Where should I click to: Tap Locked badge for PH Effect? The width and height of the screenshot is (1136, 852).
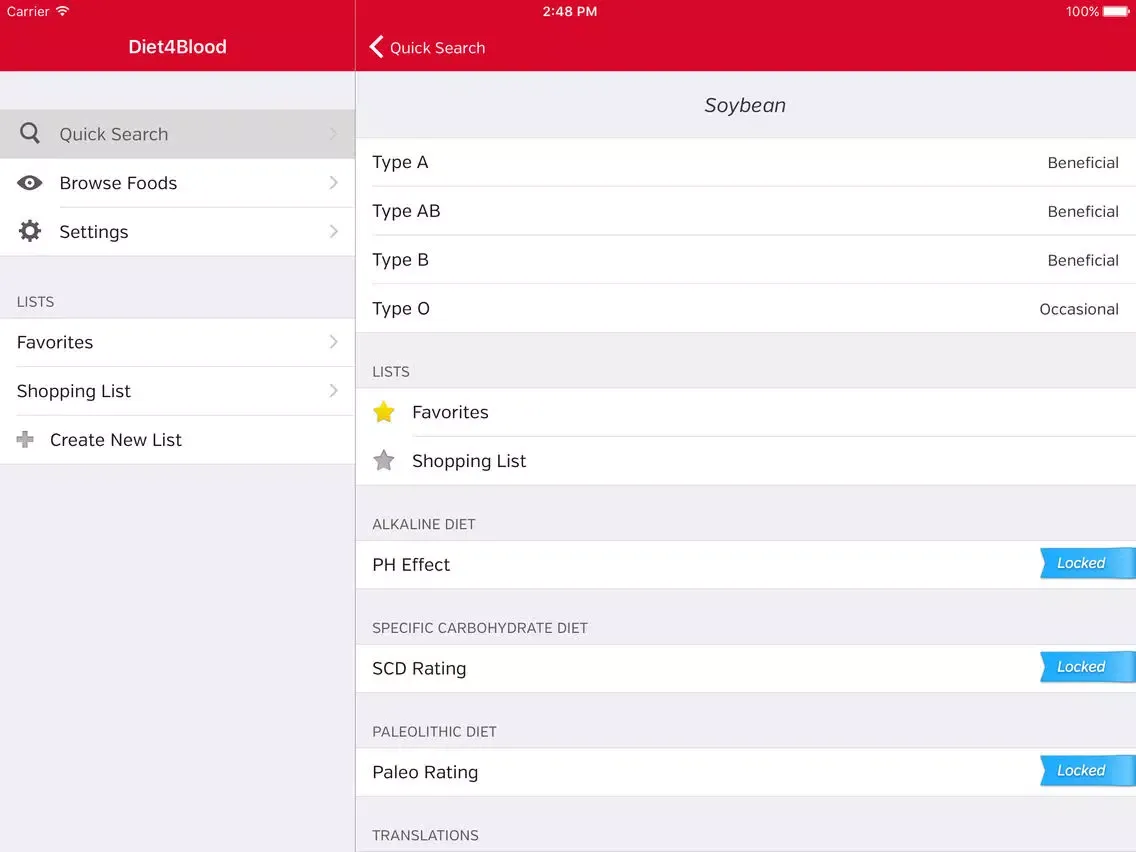(1087, 563)
